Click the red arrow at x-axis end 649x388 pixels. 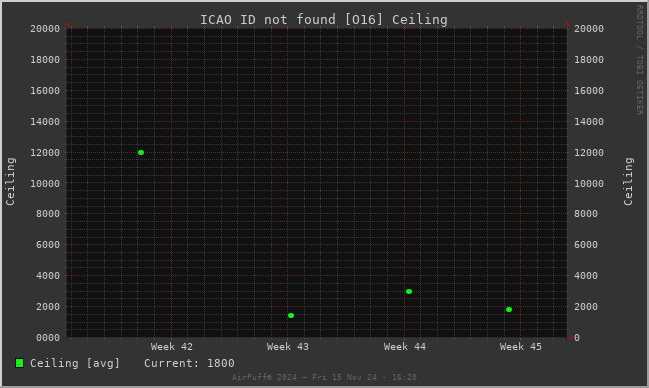pos(571,337)
